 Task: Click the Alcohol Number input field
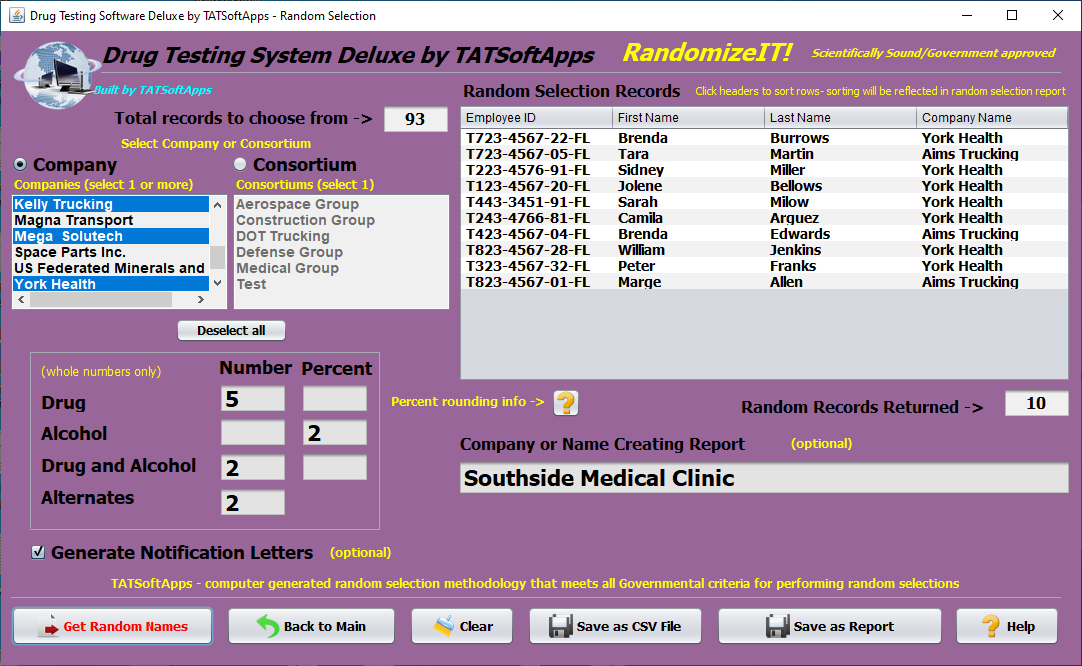click(253, 433)
